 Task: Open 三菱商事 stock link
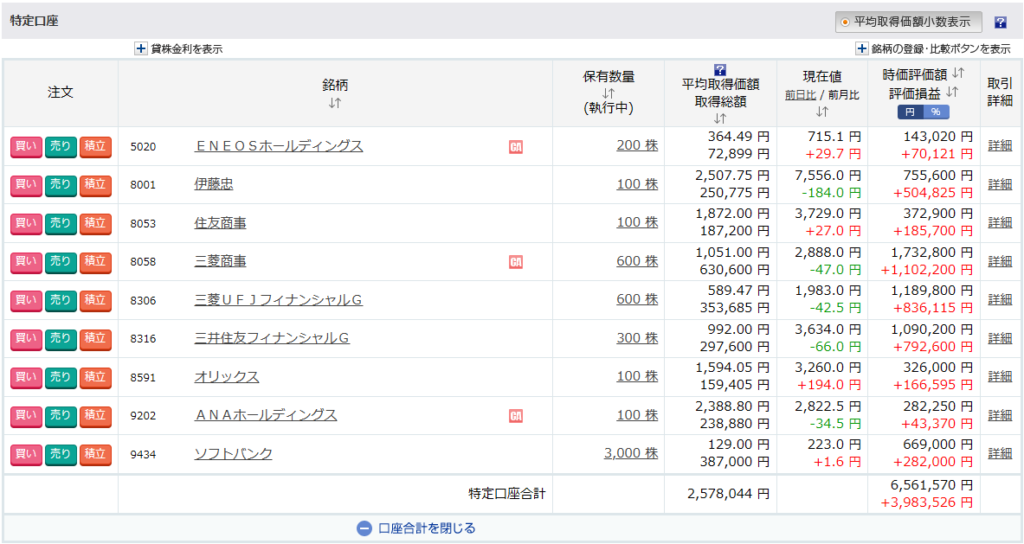tap(220, 262)
